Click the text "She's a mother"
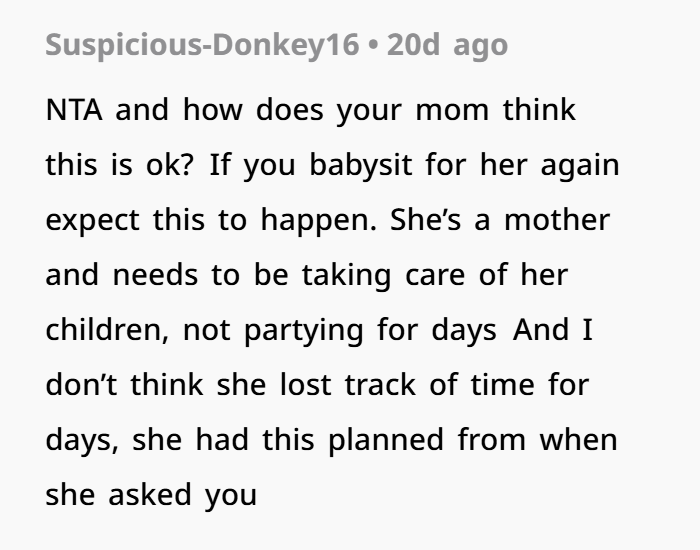Viewport: 700px width, 550px height. click(x=500, y=220)
